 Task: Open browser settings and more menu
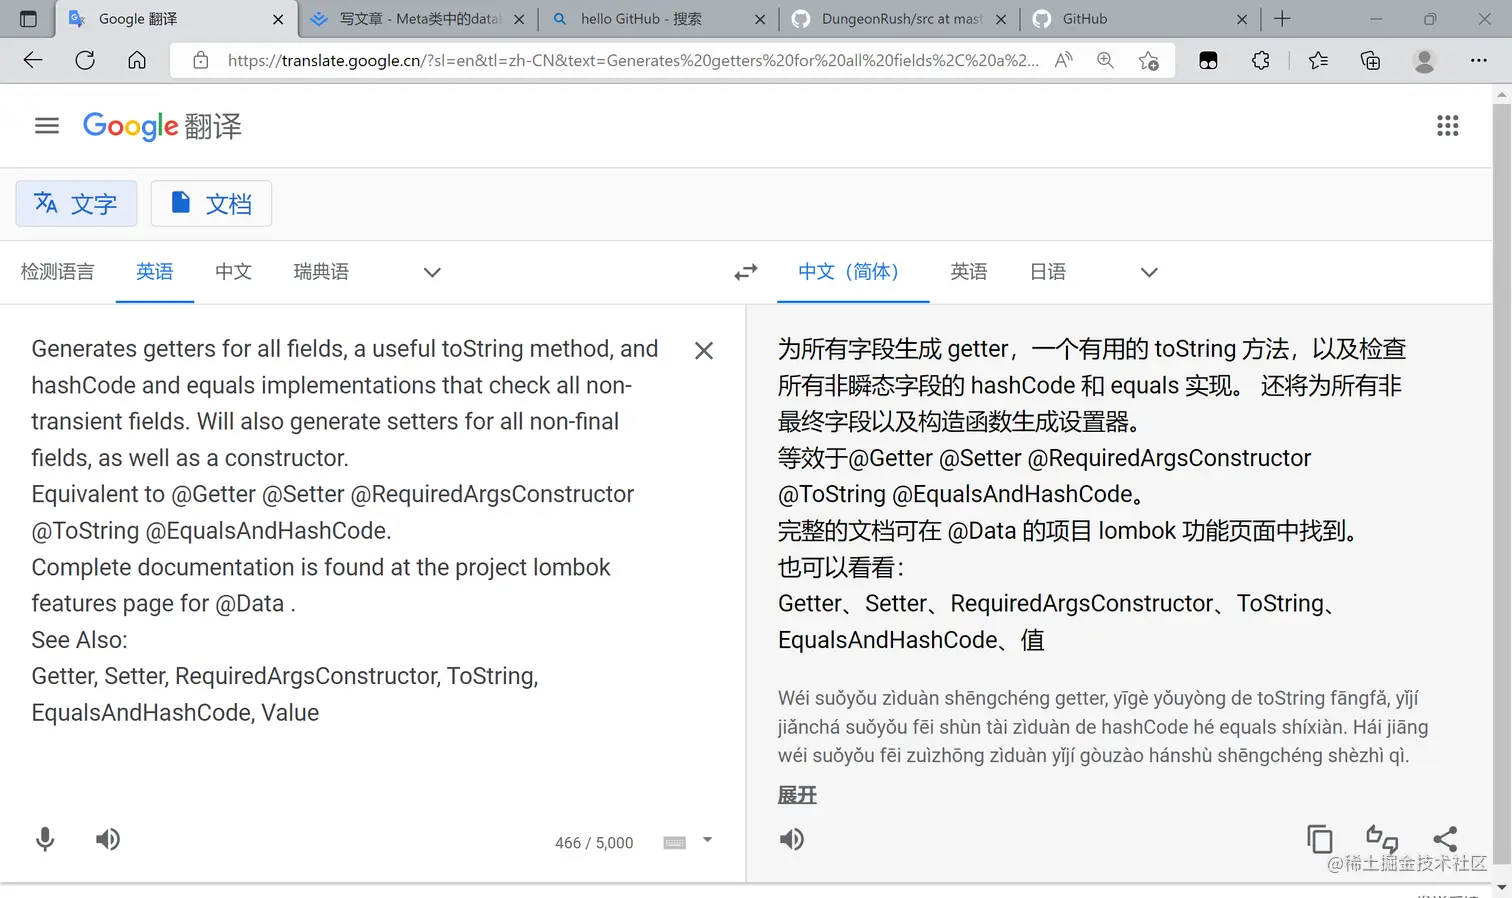pos(1479,60)
